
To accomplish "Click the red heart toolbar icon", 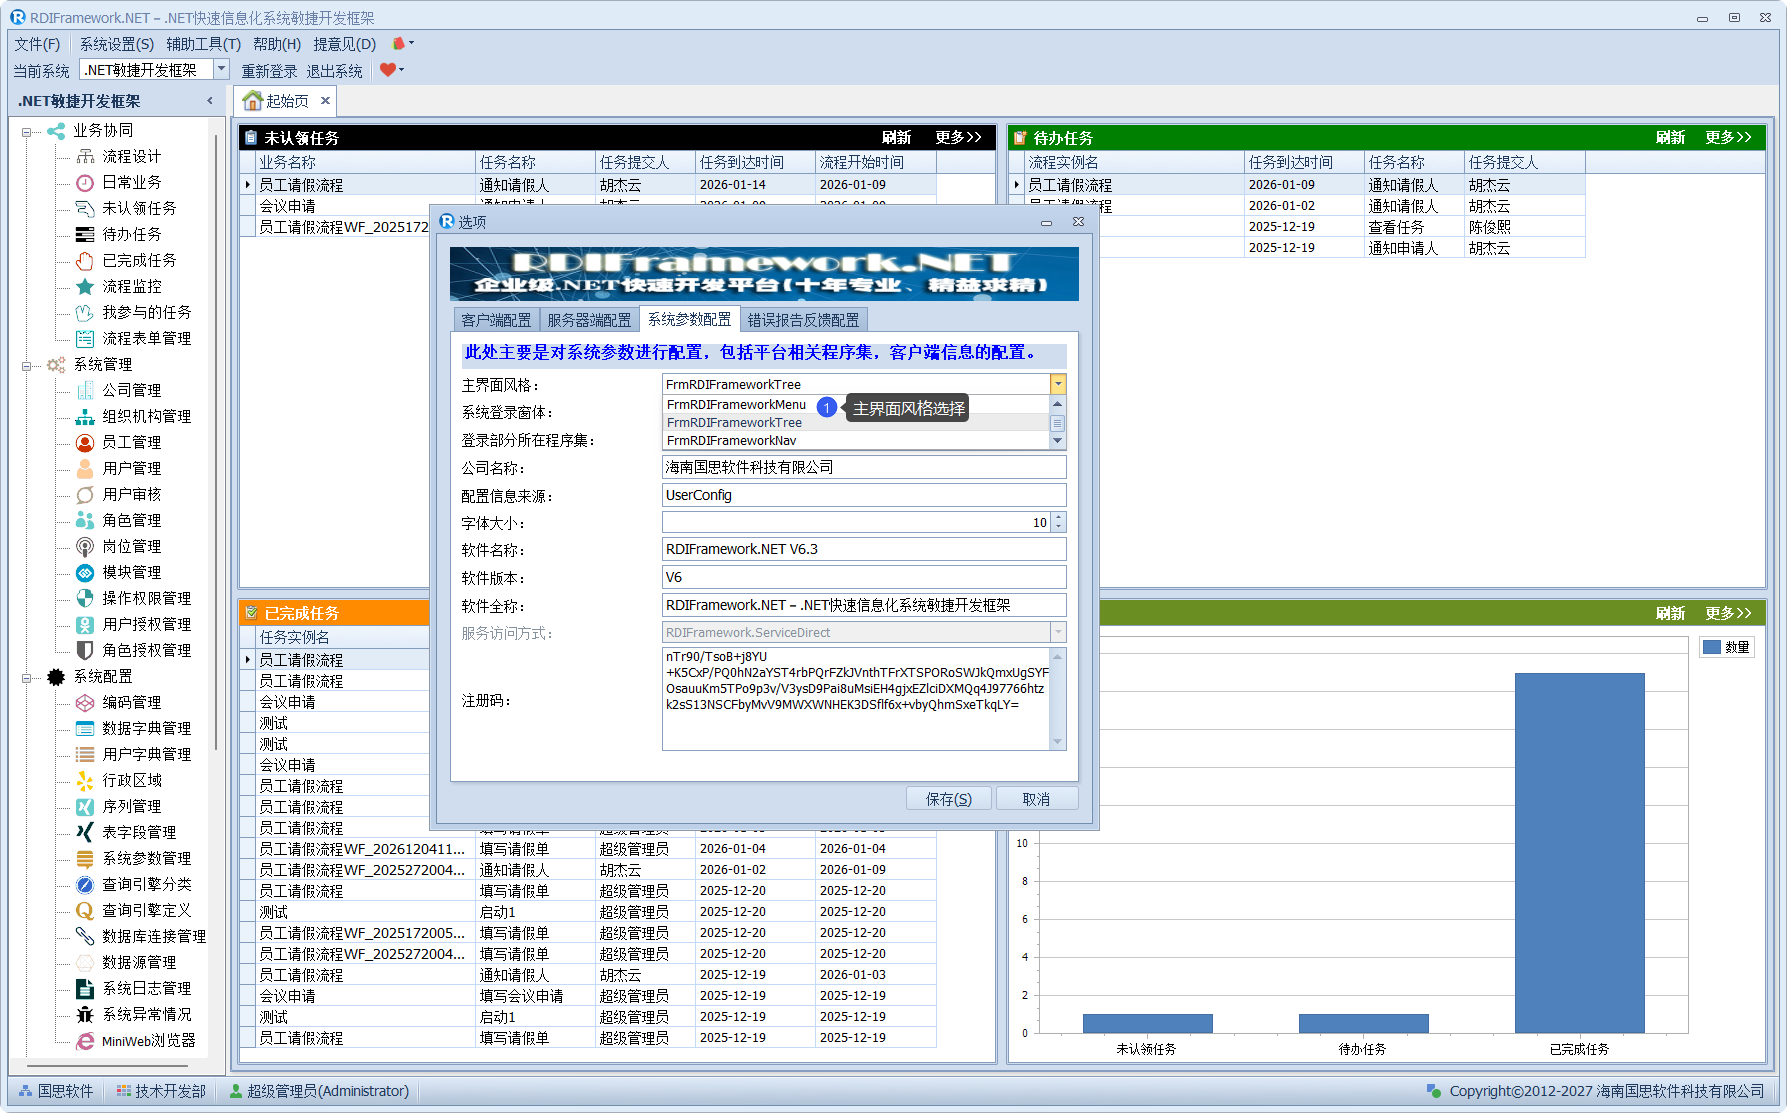I will click(x=388, y=70).
